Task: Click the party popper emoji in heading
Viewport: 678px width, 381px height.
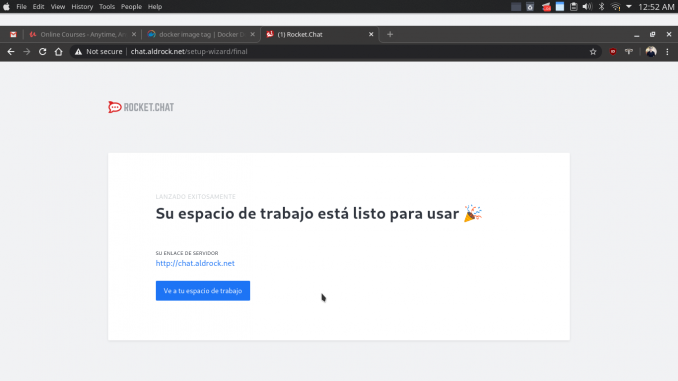Action: point(473,214)
